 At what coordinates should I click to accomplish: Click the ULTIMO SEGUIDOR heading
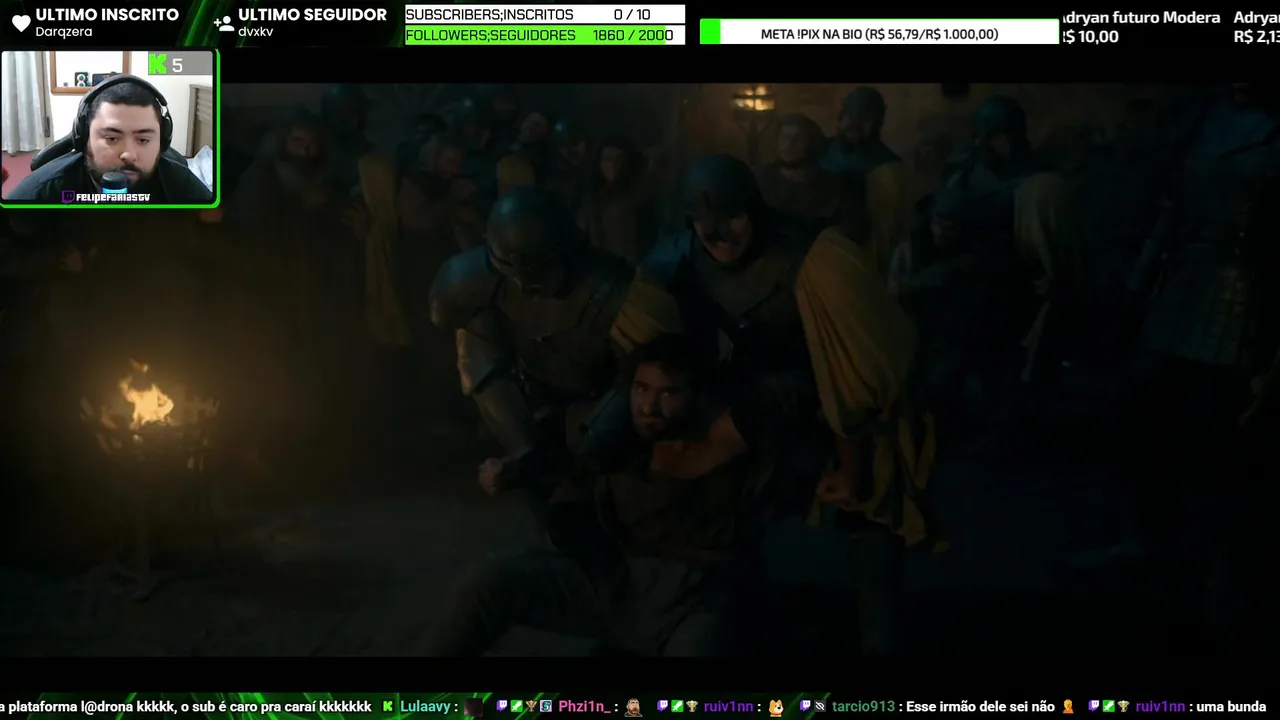click(312, 14)
